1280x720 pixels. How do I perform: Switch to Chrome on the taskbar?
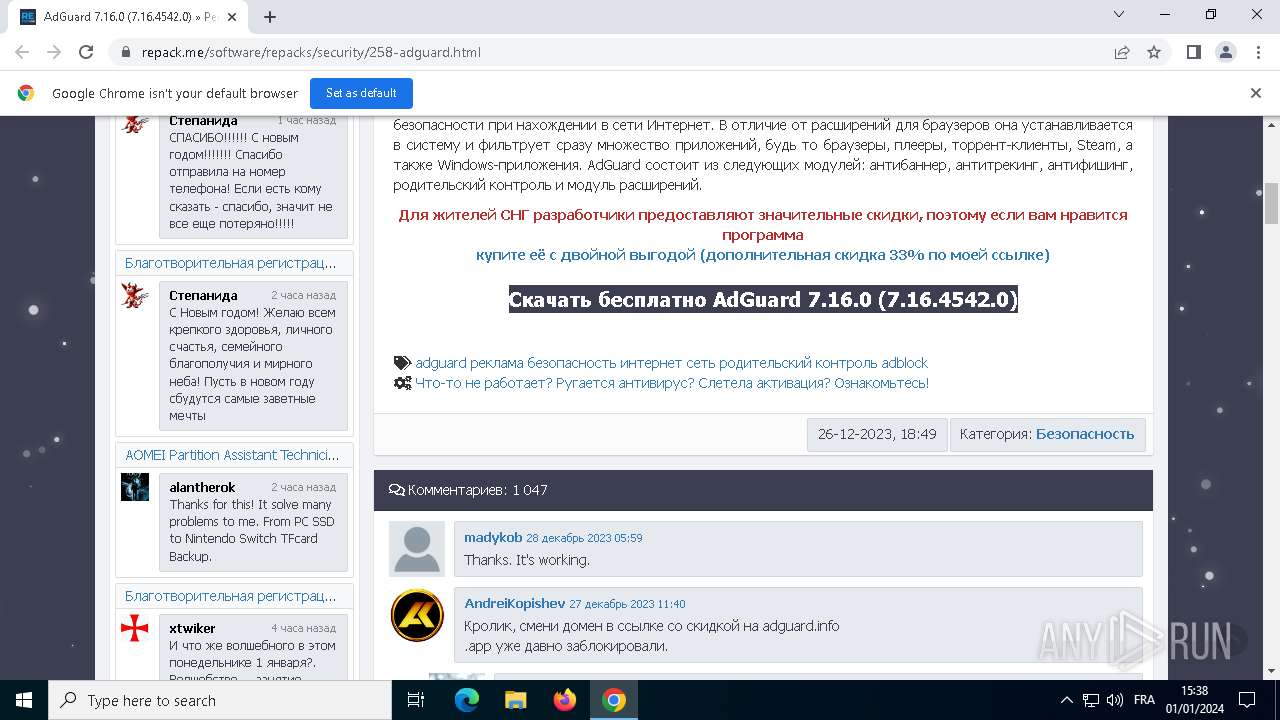point(614,700)
